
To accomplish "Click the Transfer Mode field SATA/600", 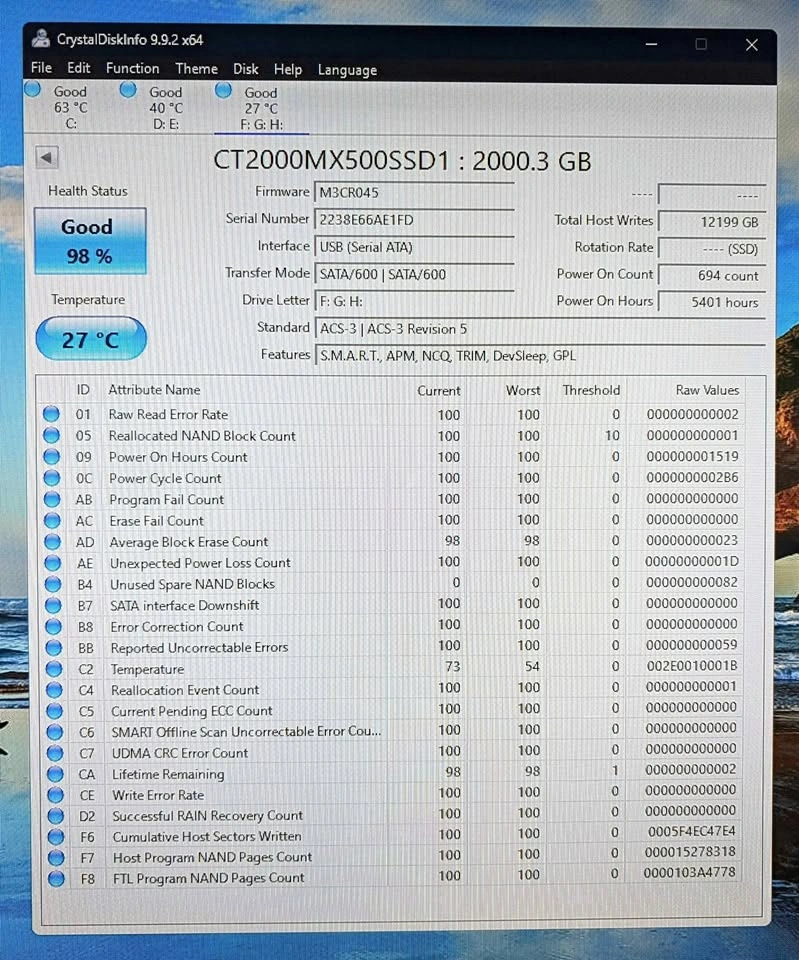I will click(x=415, y=274).
